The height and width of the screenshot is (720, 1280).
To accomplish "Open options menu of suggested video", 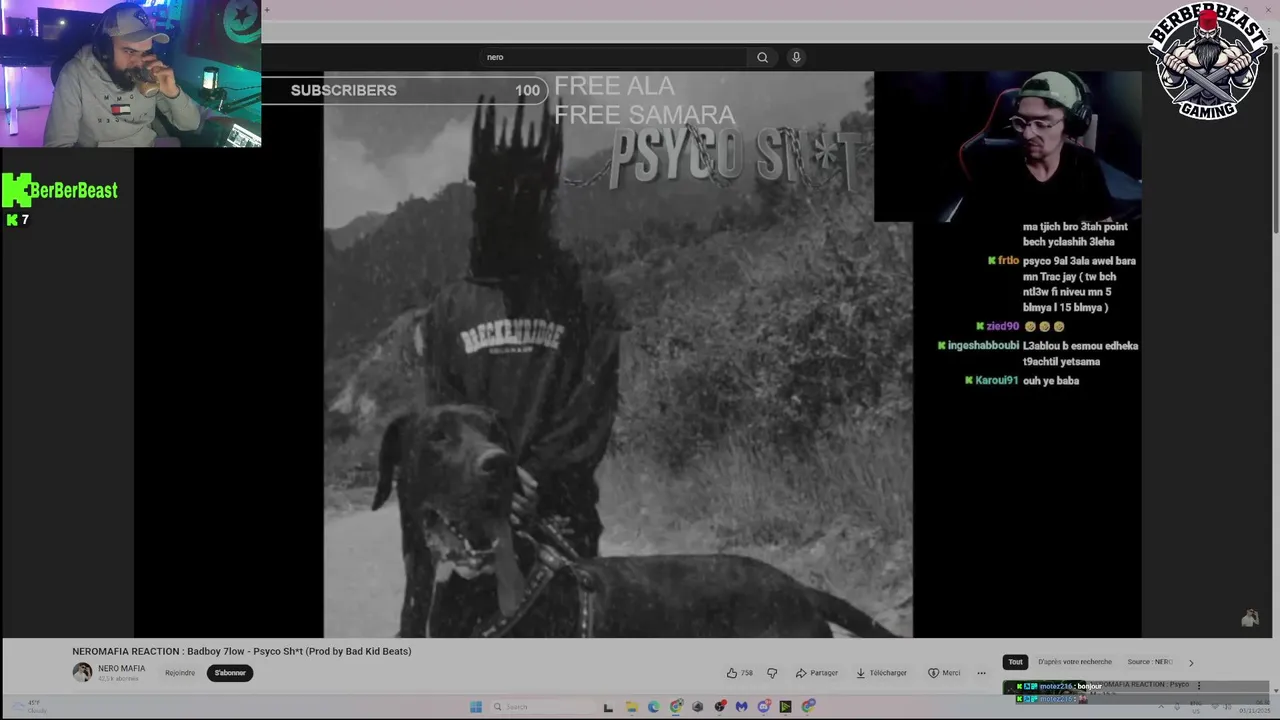I will (1199, 686).
